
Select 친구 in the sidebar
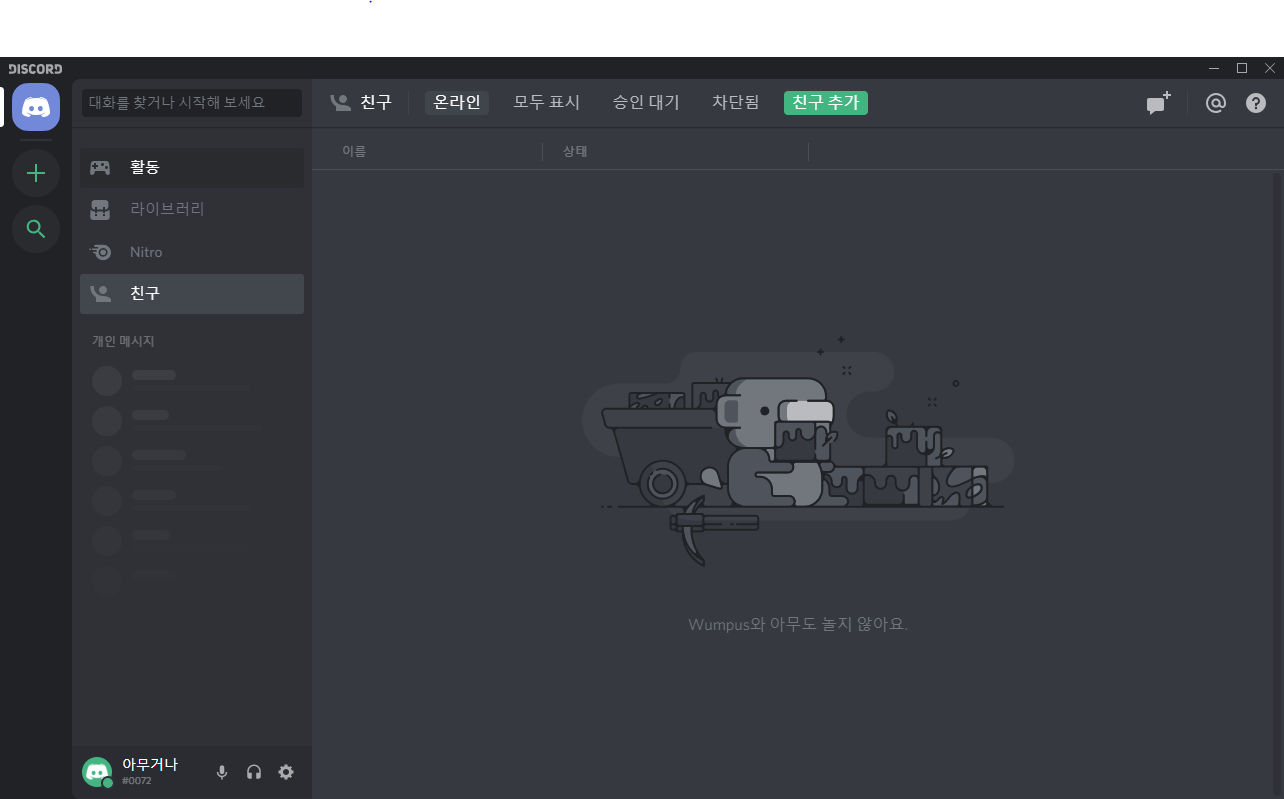[x=192, y=293]
